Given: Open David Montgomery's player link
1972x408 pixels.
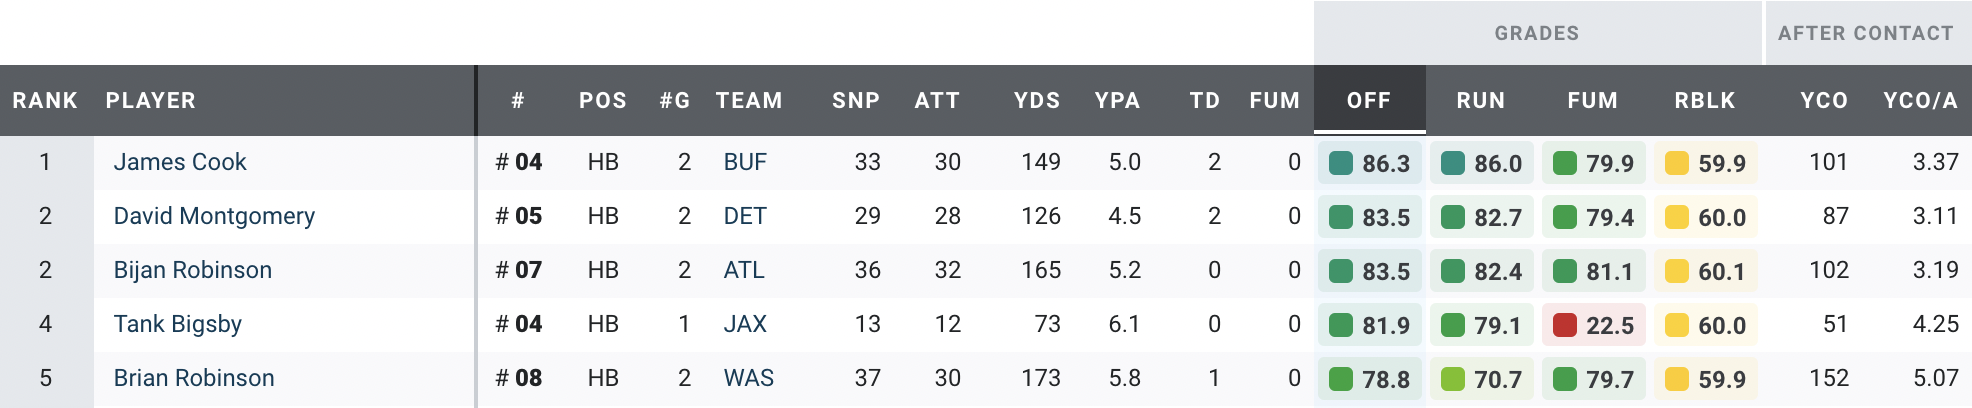Looking at the screenshot, I should click(x=214, y=216).
